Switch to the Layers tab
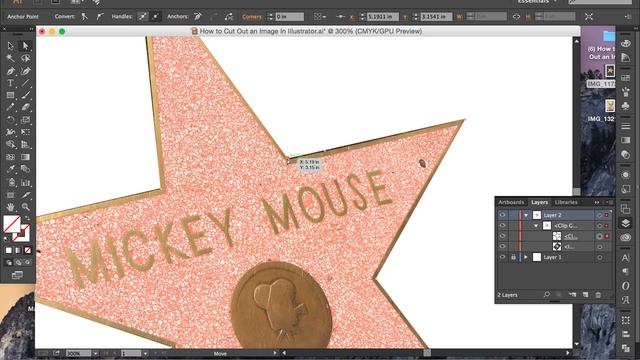640x360 pixels. coord(539,202)
